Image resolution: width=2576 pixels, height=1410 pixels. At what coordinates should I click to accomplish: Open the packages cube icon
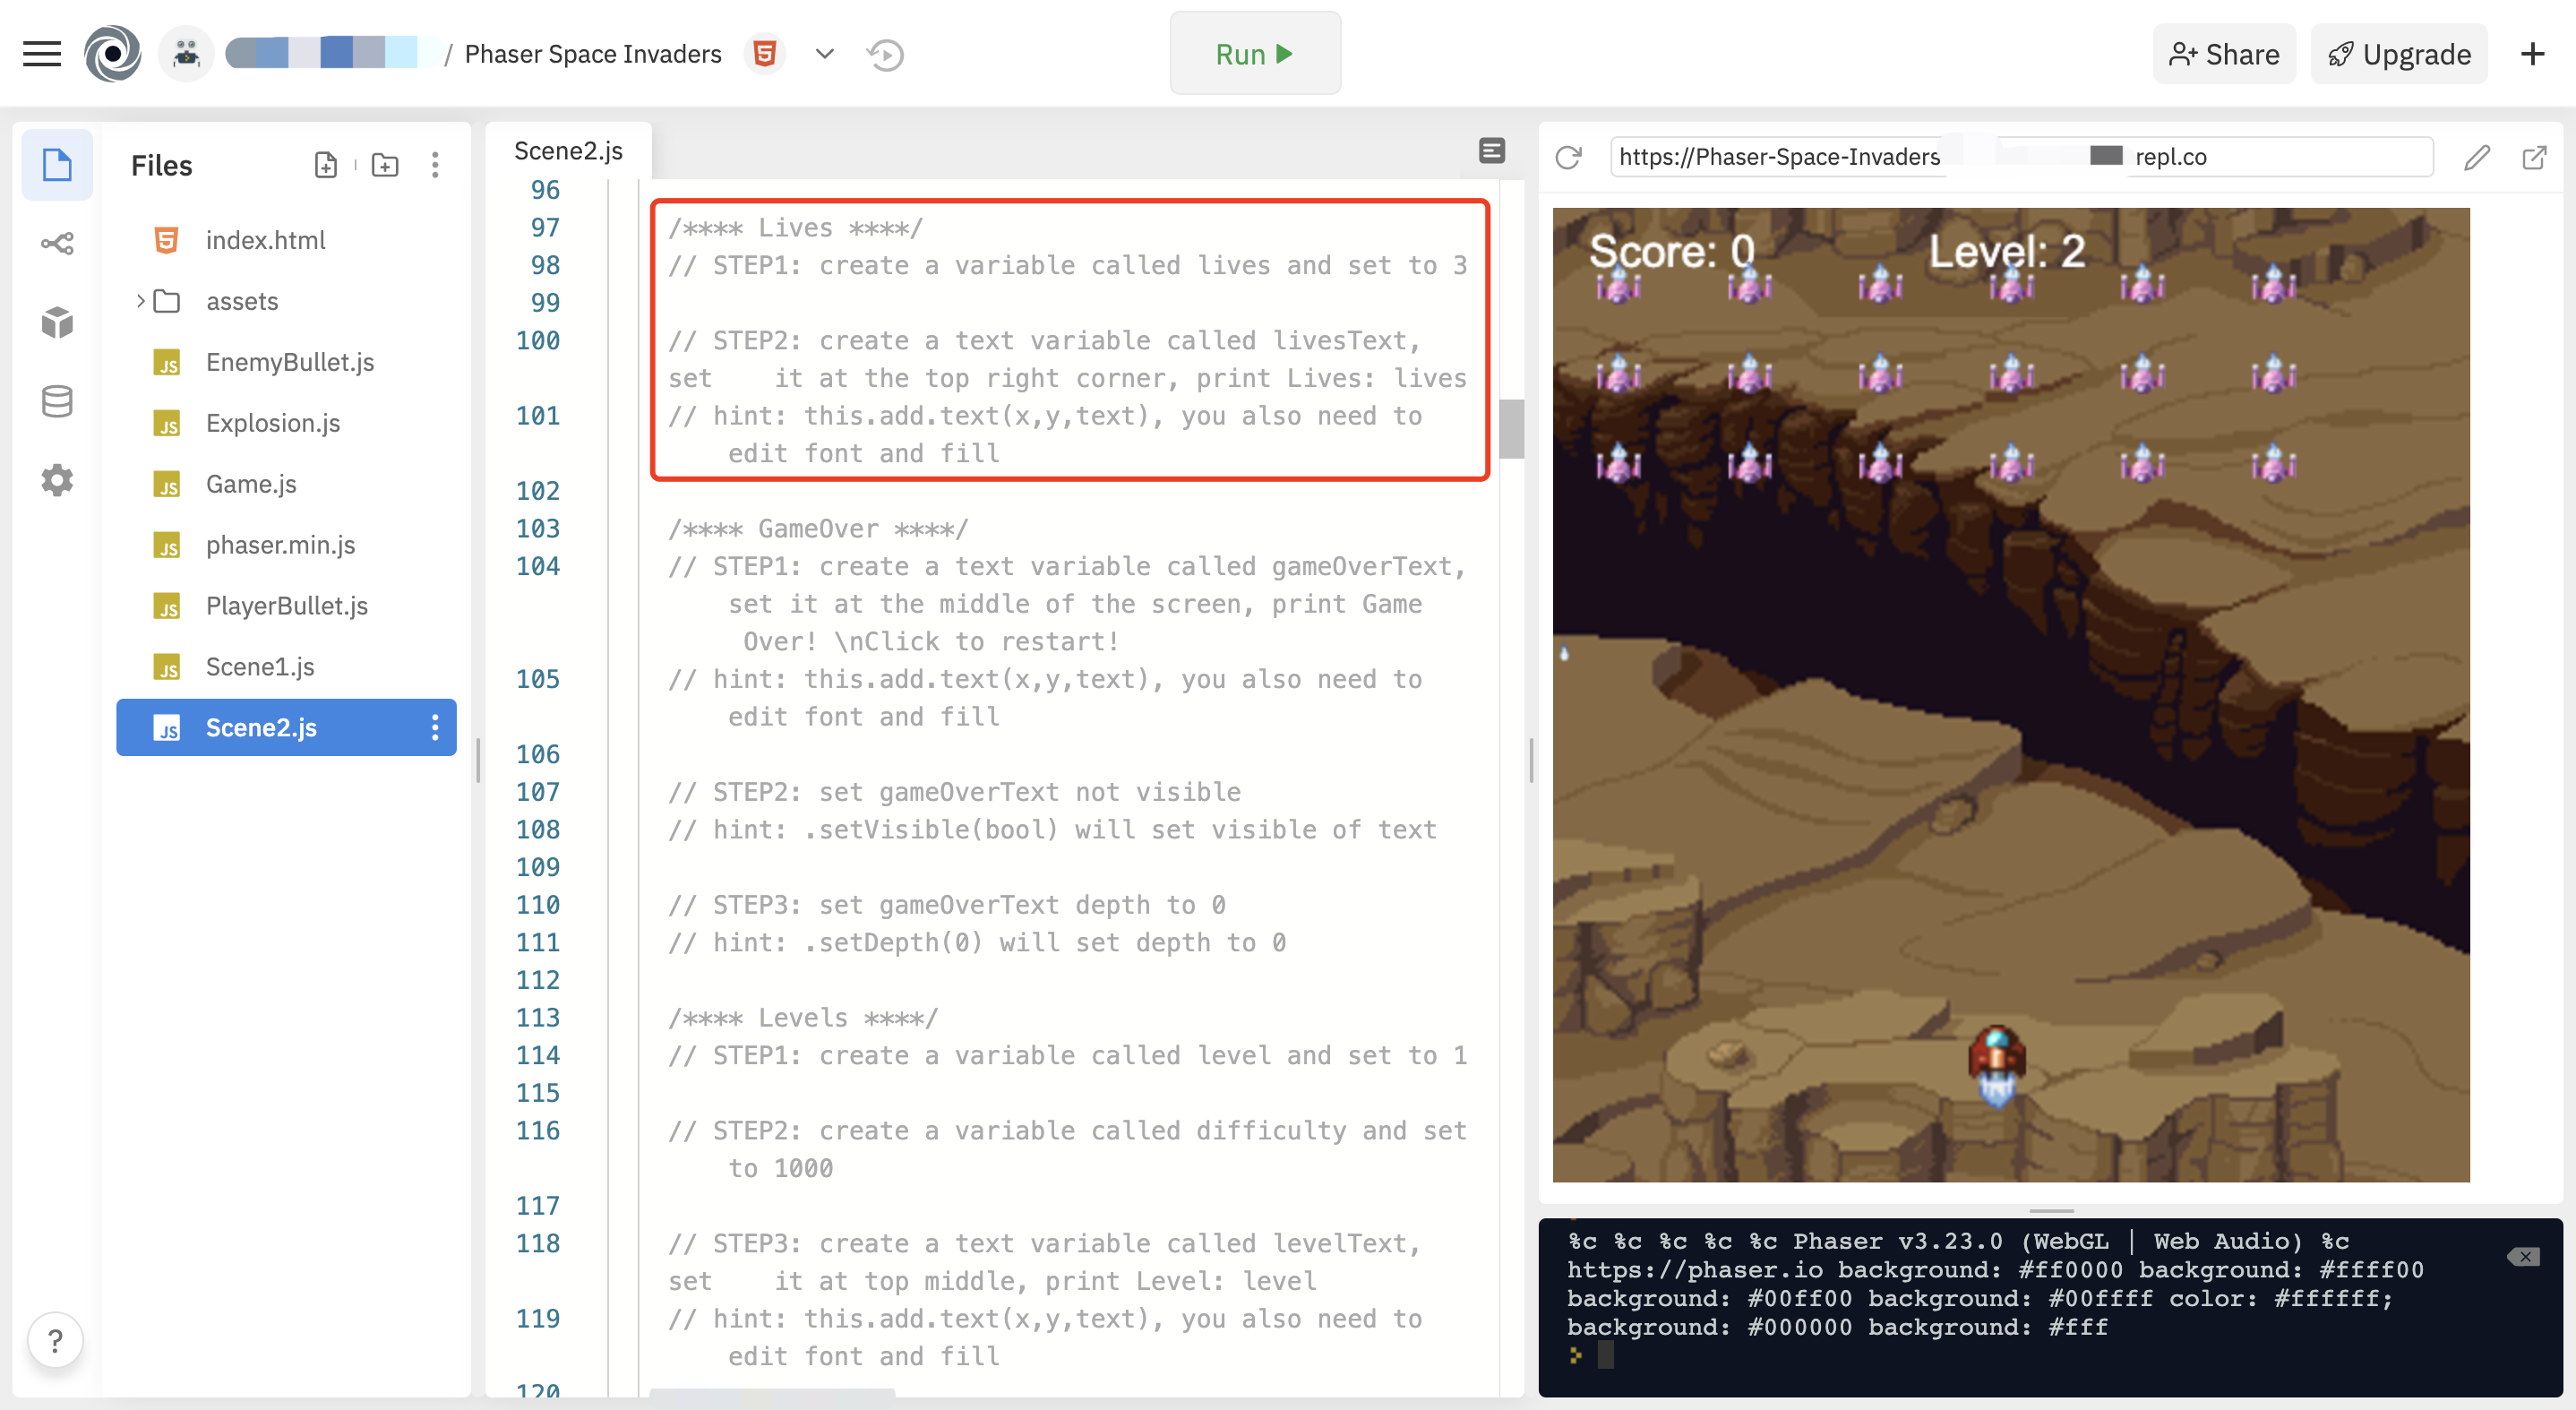pos(57,322)
